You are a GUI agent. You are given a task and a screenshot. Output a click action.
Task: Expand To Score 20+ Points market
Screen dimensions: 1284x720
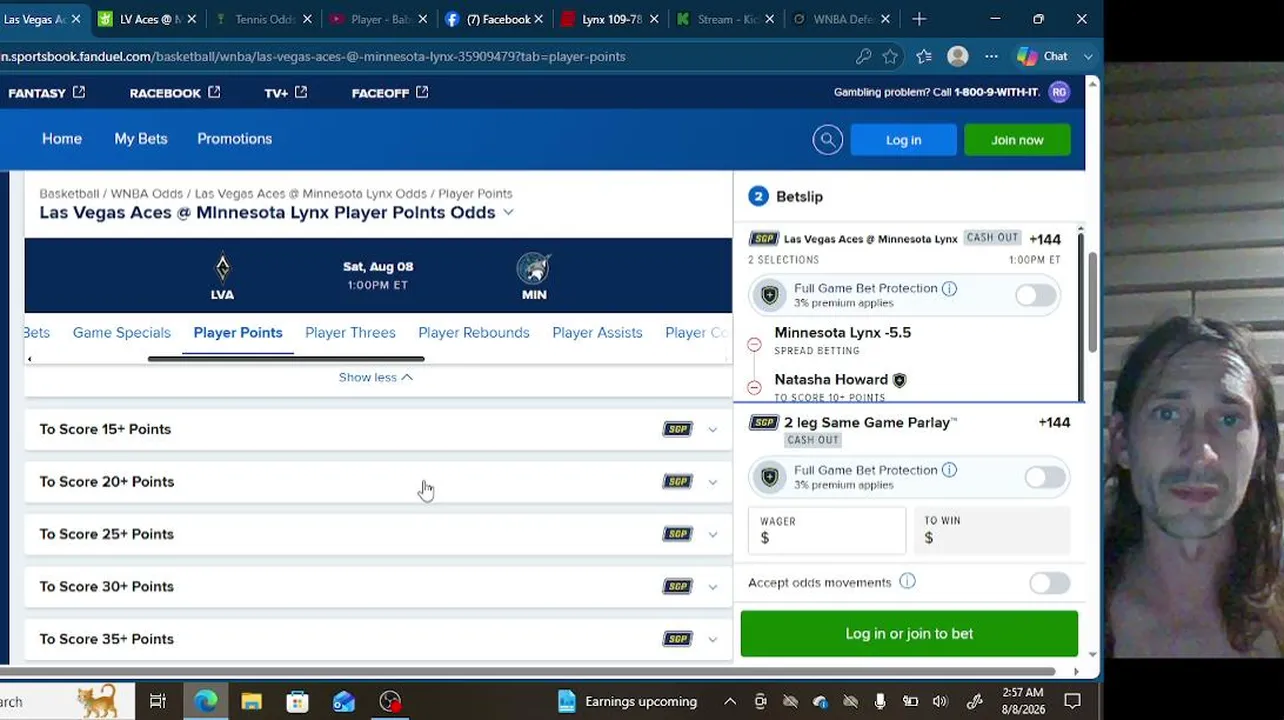(713, 482)
